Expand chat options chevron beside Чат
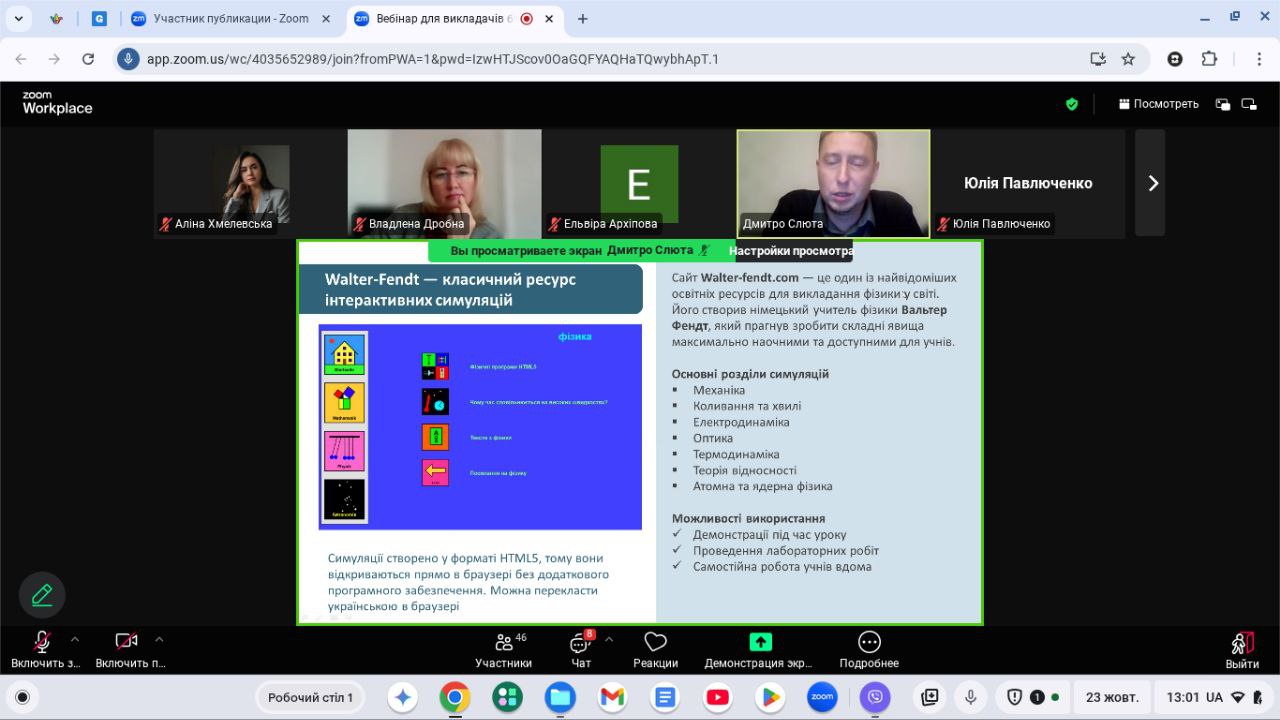 (609, 639)
